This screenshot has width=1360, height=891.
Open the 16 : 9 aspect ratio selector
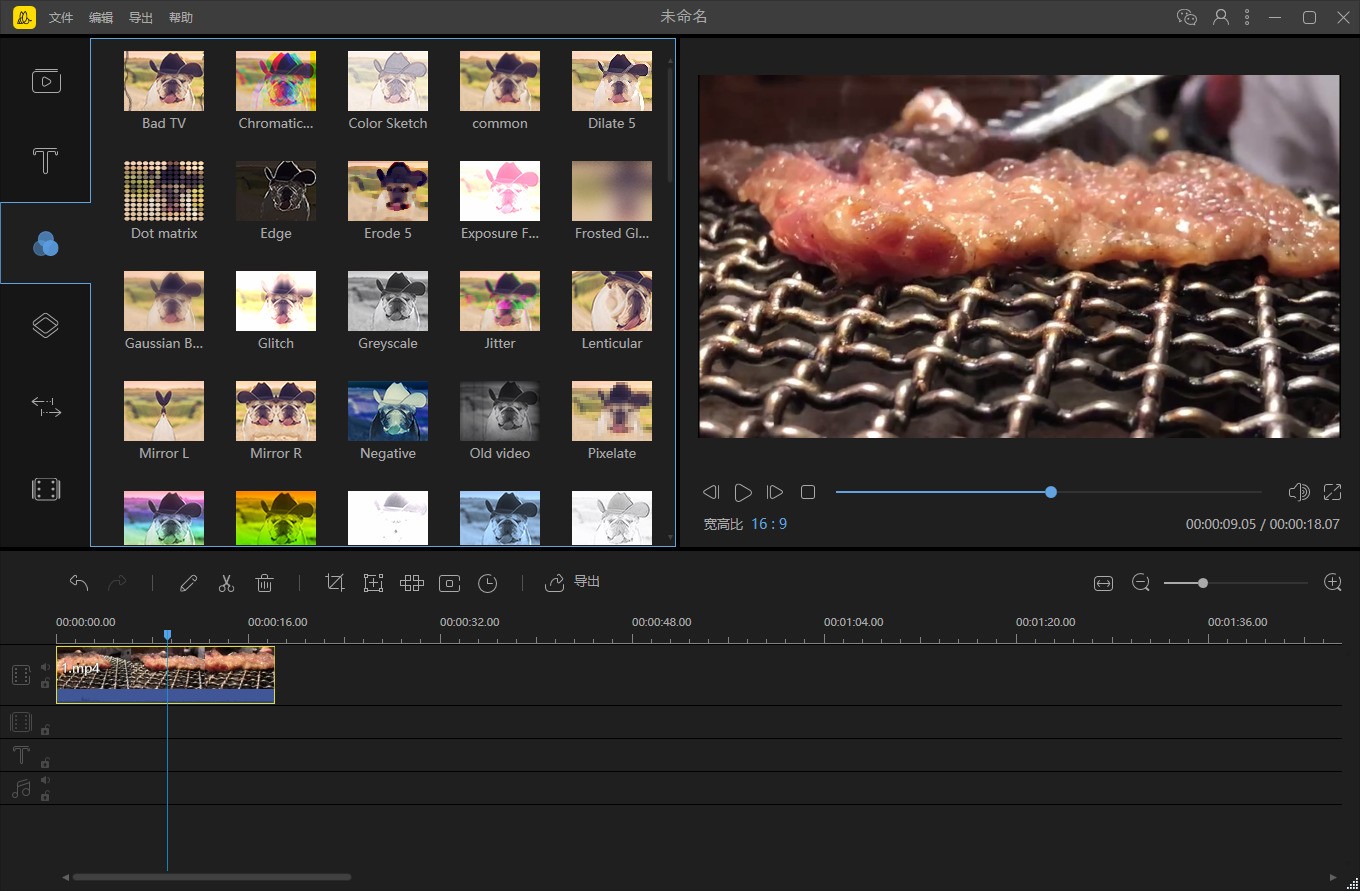click(x=769, y=524)
